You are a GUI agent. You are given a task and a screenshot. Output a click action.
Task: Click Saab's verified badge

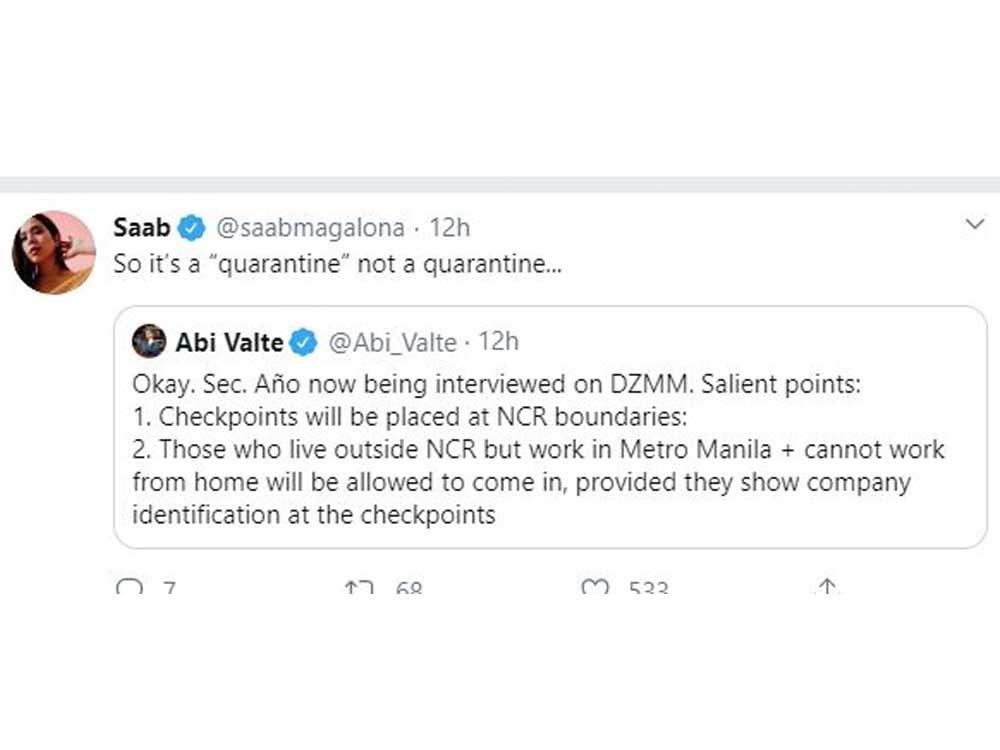click(191, 227)
